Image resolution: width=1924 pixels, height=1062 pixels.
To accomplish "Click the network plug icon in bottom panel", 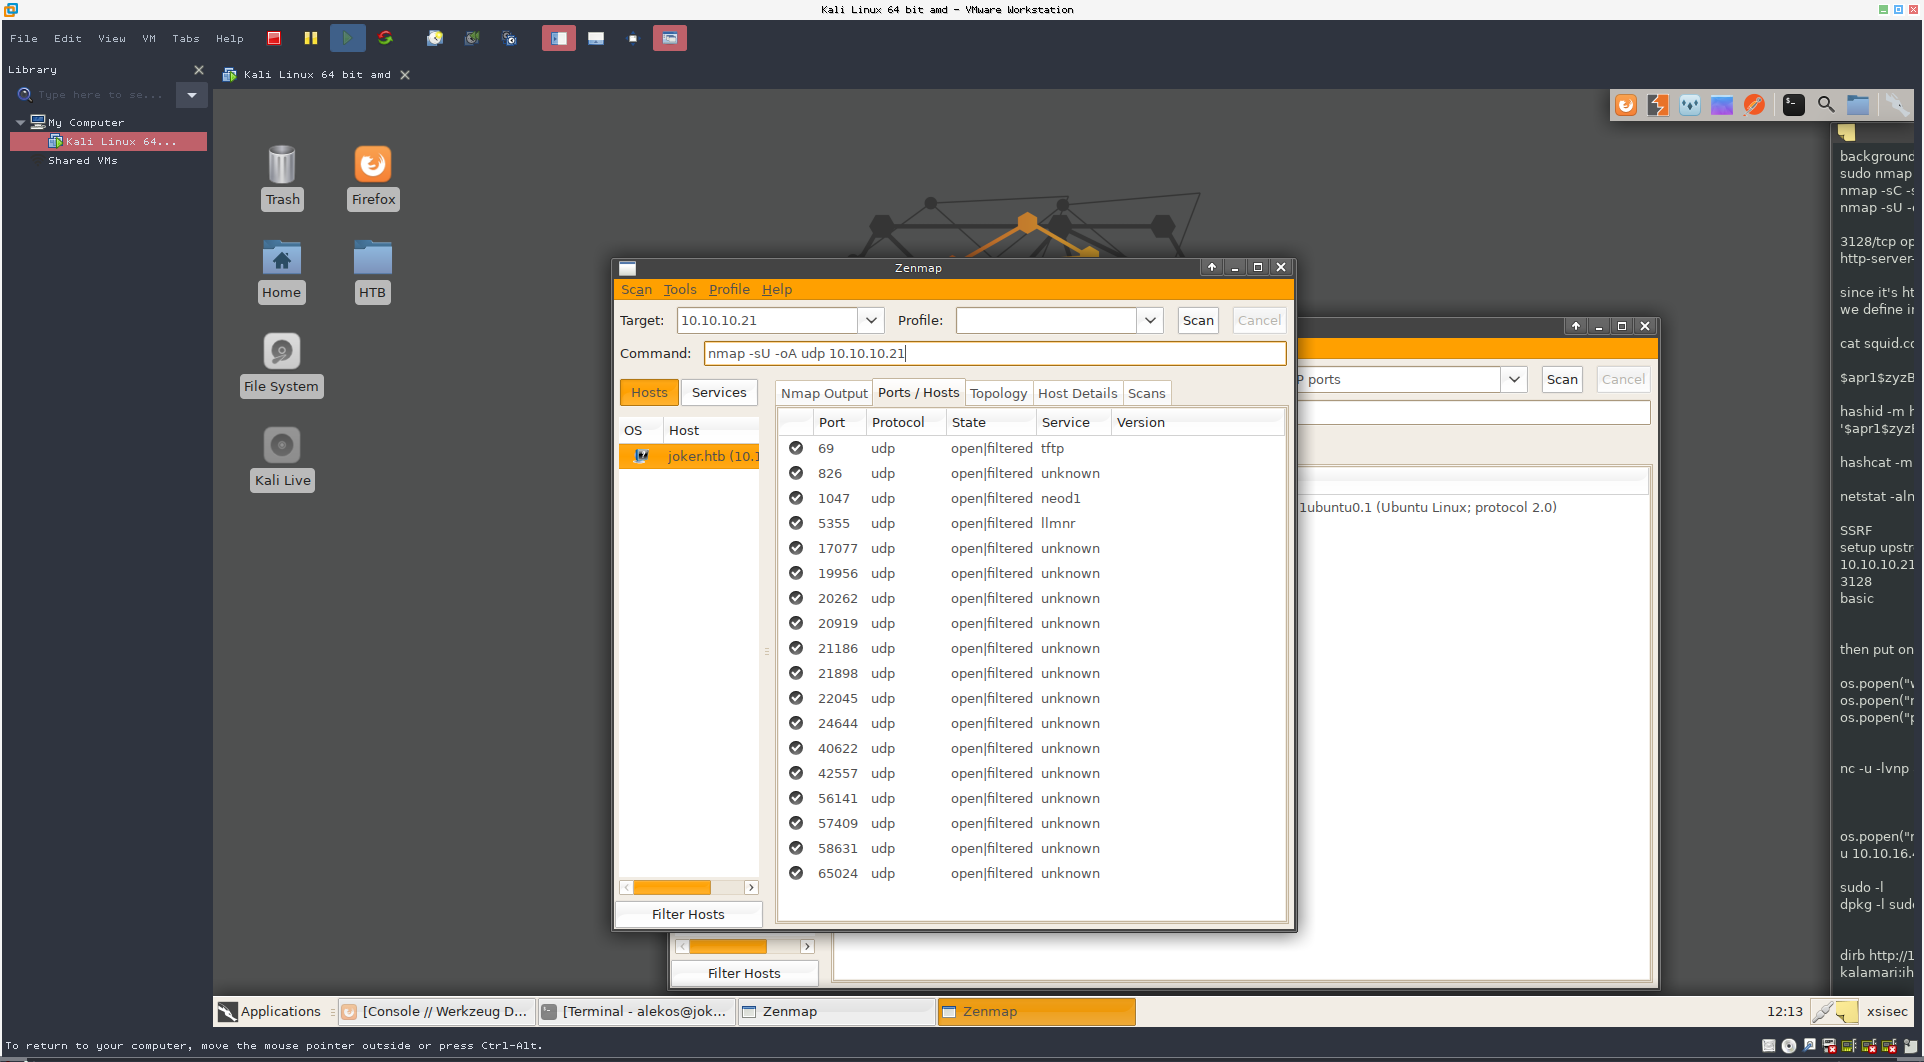I will tap(1823, 1011).
